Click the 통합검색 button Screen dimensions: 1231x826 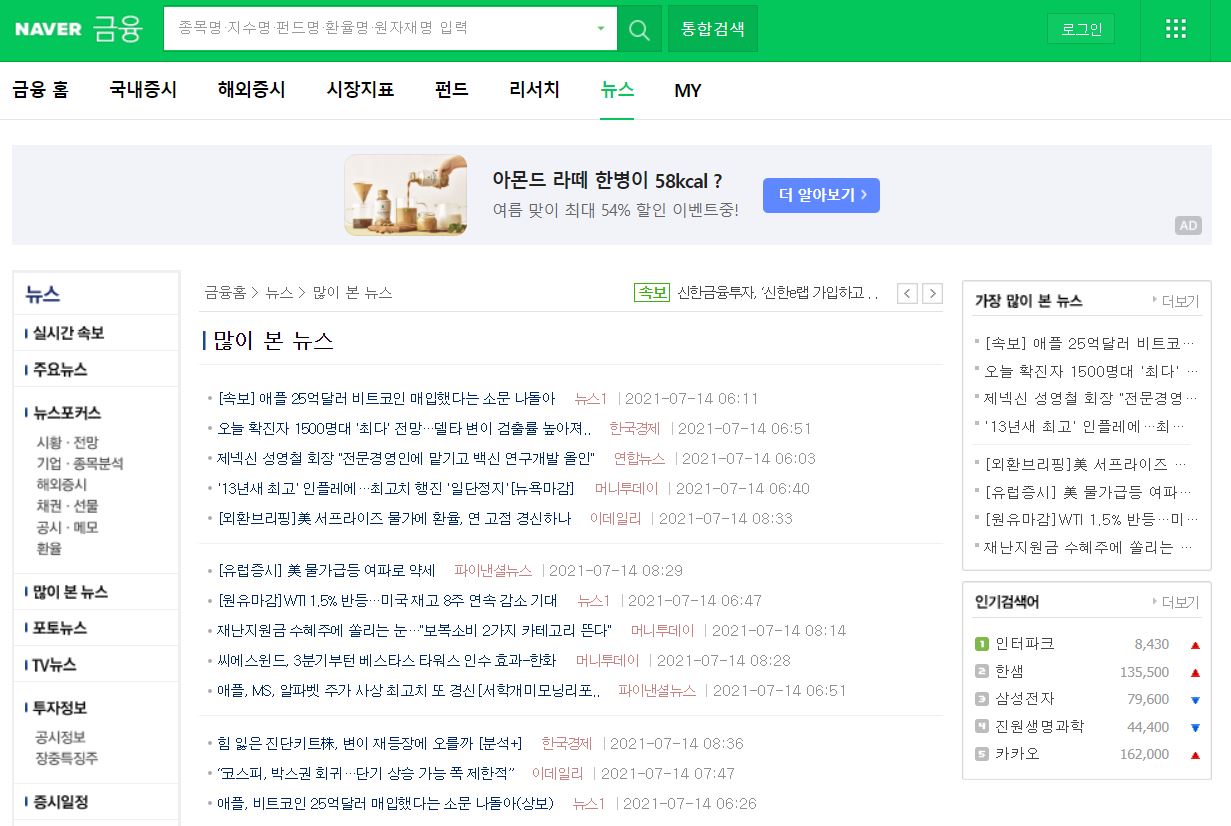(713, 29)
